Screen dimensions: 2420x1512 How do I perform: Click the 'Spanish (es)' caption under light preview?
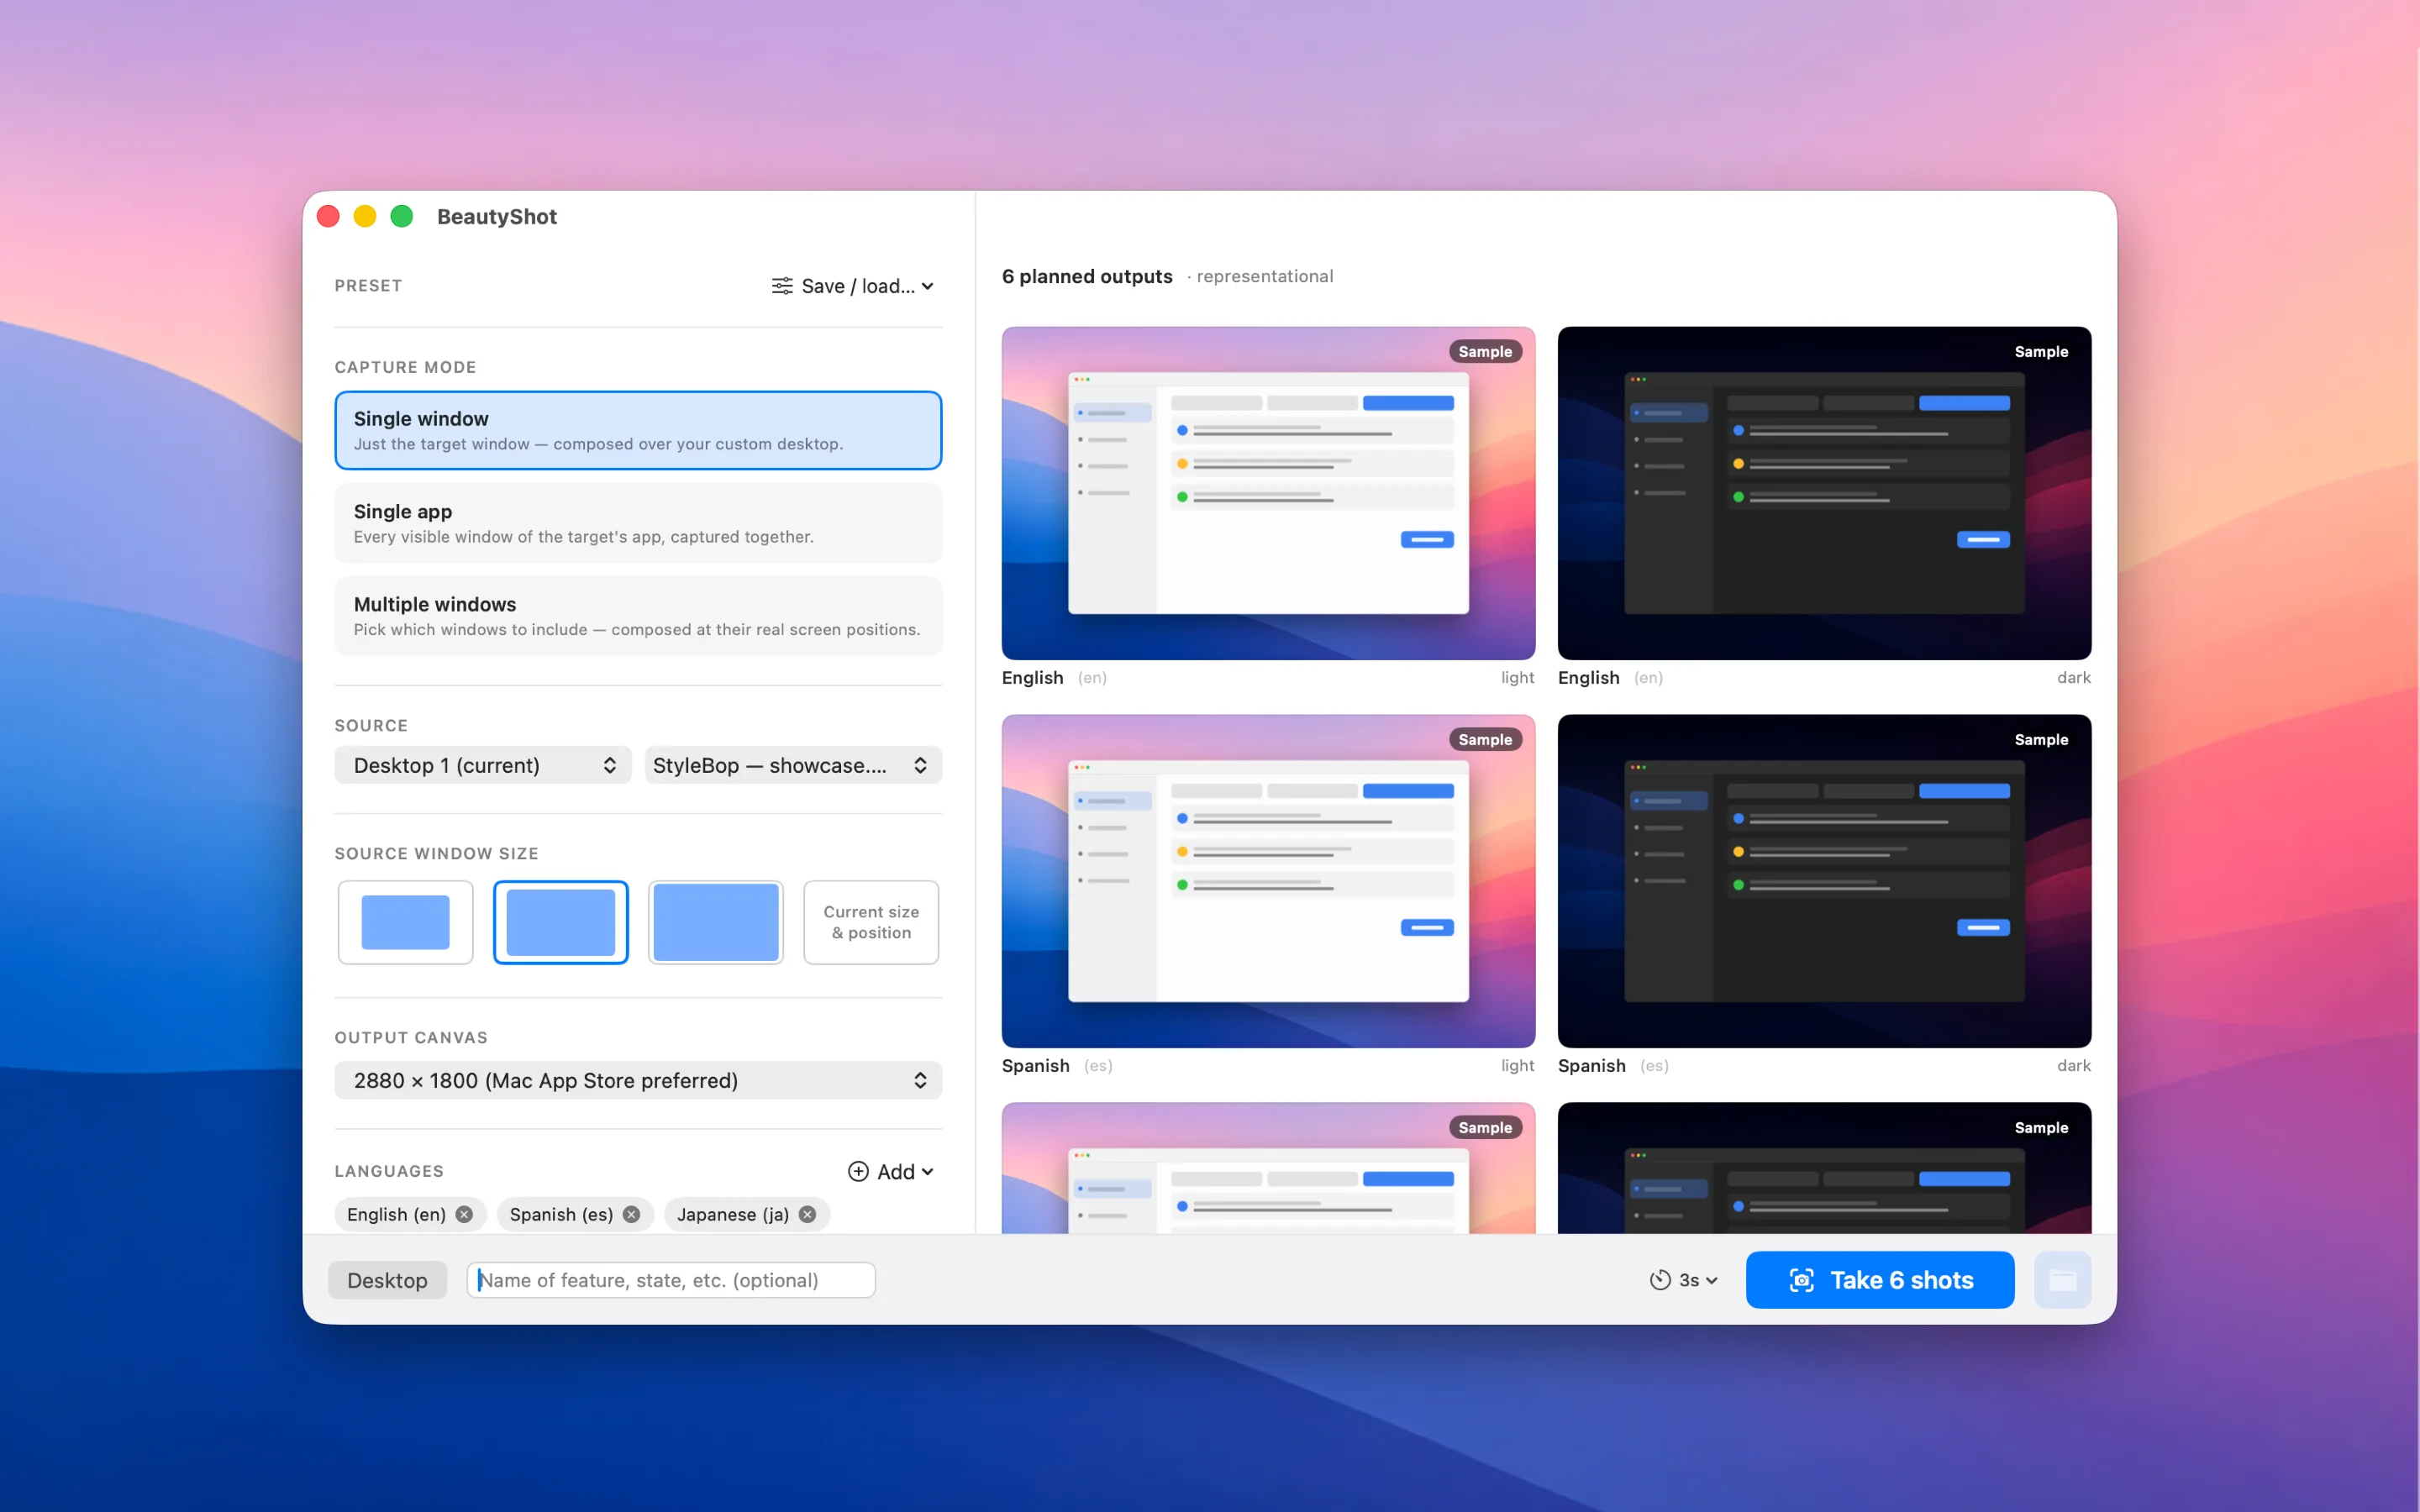coord(1057,1065)
